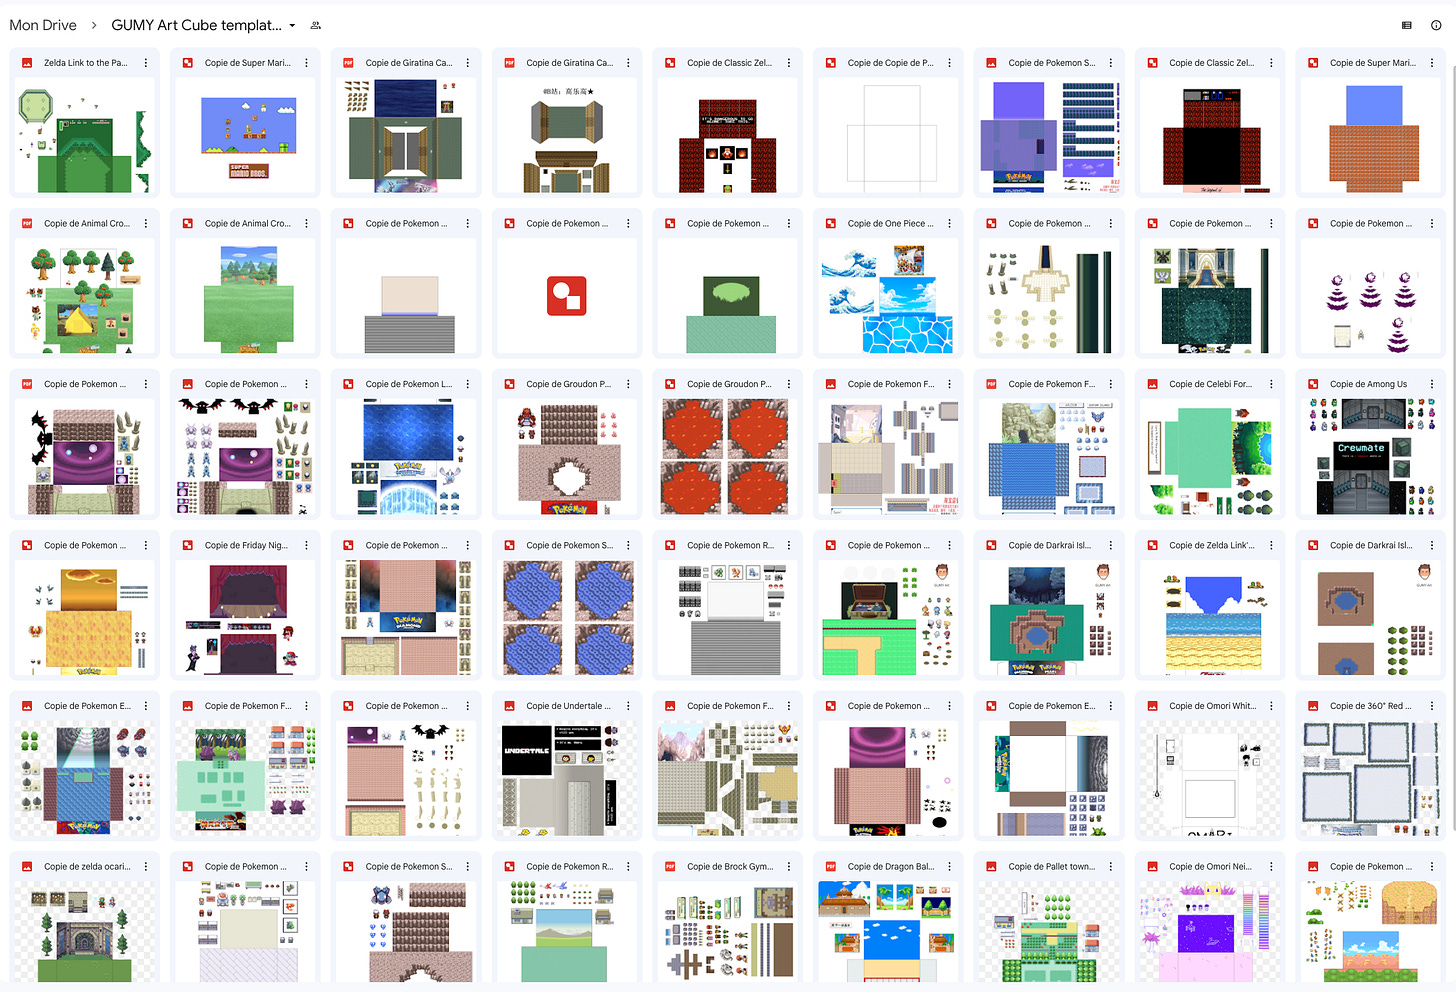Open the Omori White space thumbnail
Image resolution: width=1456 pixels, height=992 pixels.
coord(1210,780)
